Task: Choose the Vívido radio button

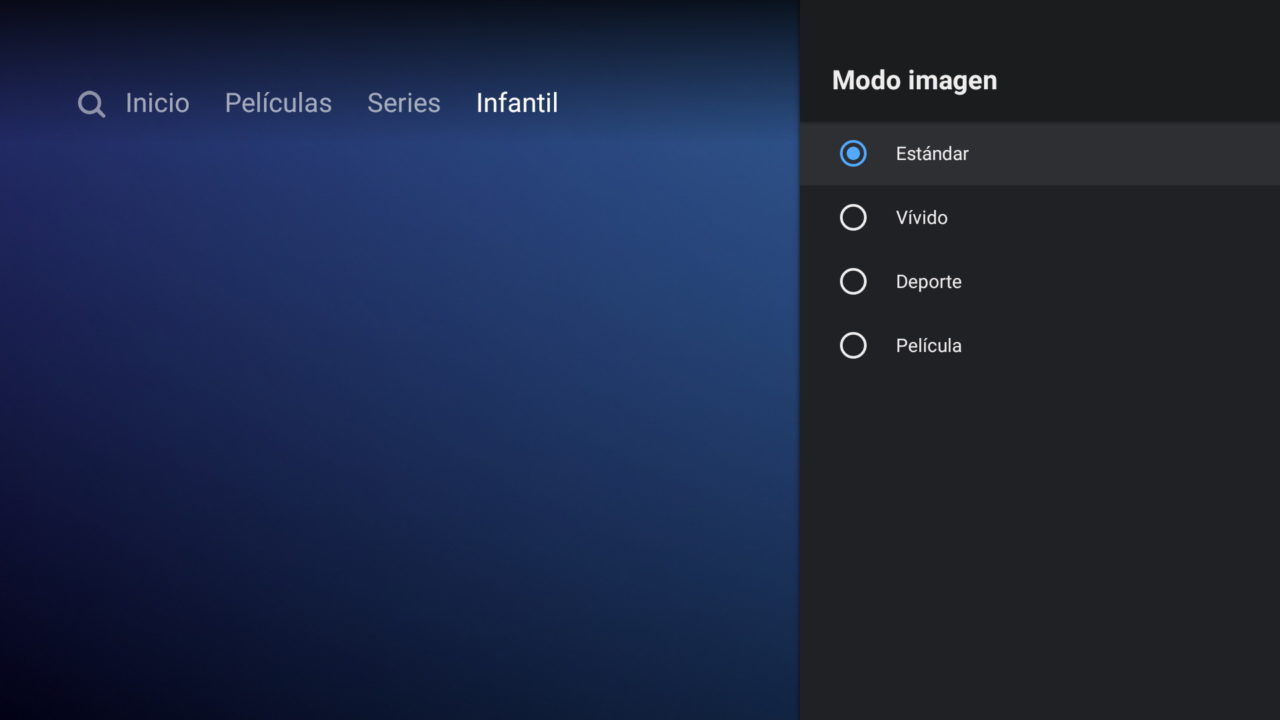Action: pyautogui.click(x=853, y=217)
